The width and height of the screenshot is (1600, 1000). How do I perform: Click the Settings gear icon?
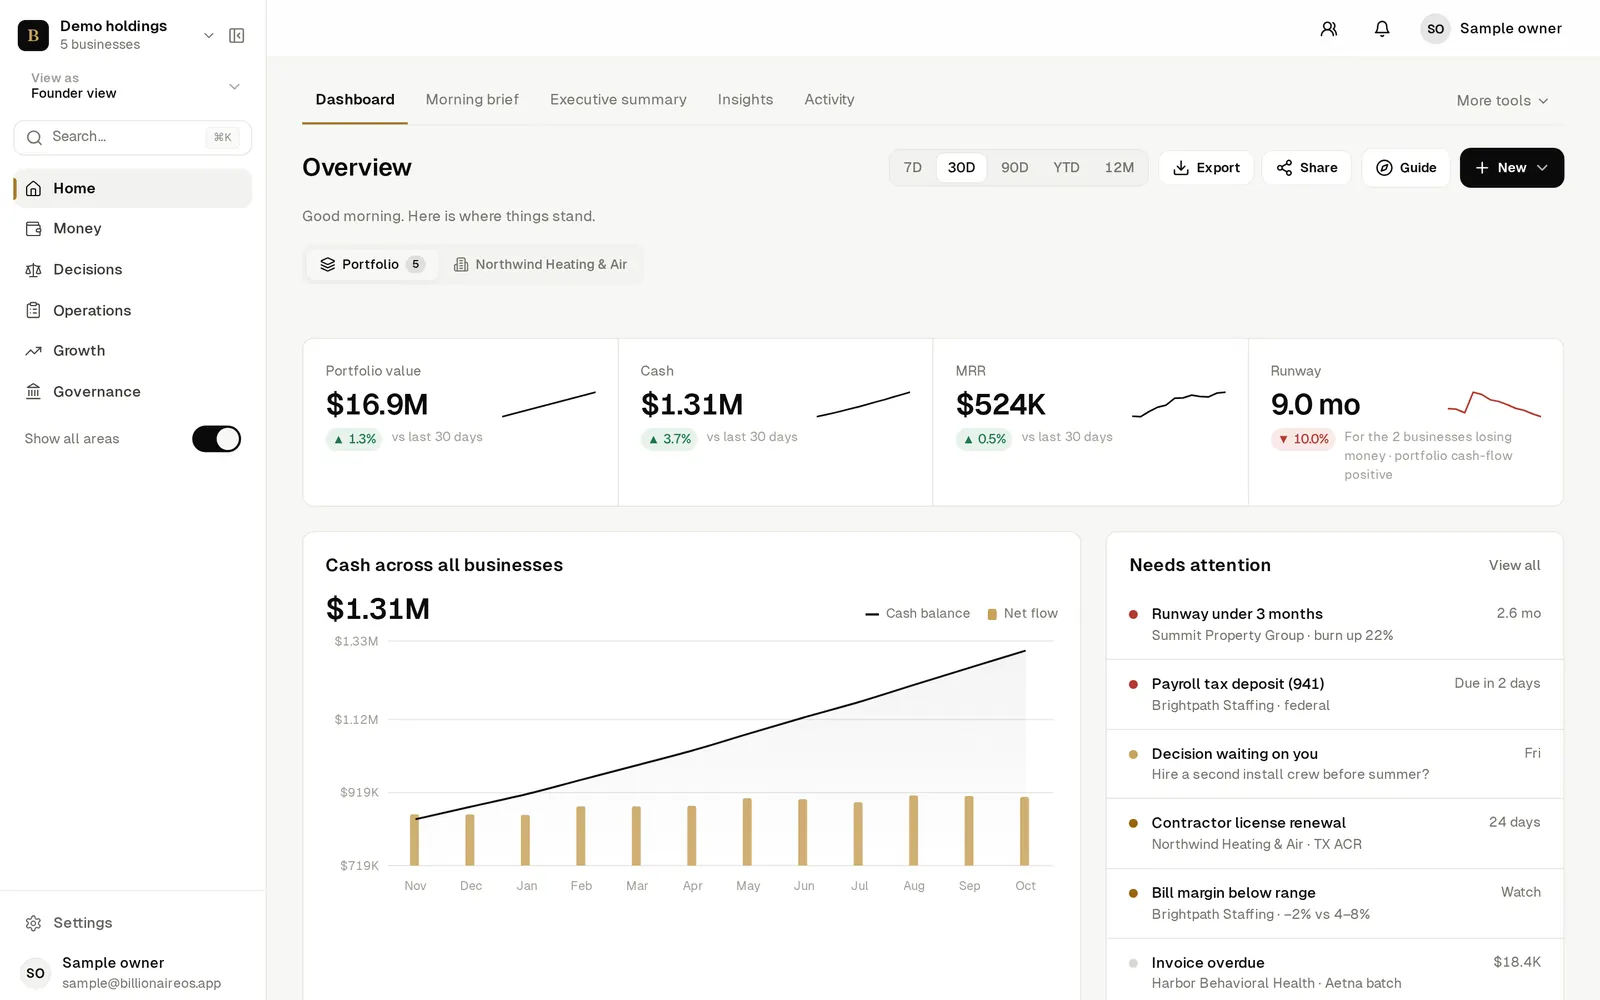tap(33, 923)
